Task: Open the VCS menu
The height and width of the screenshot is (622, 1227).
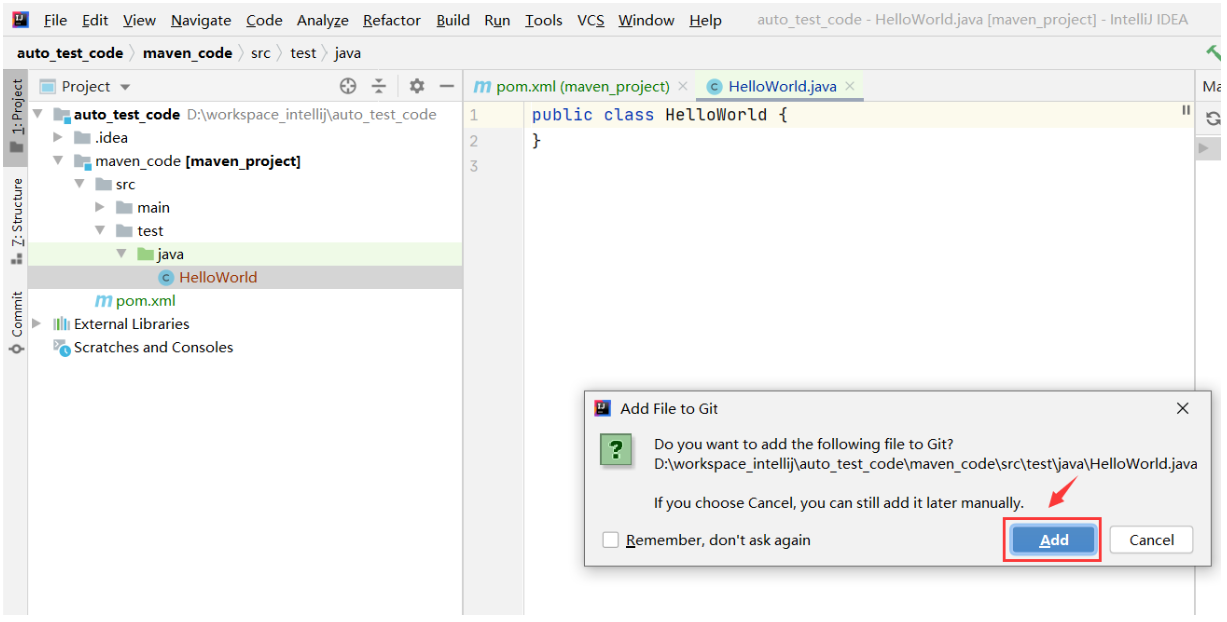Action: tap(590, 20)
